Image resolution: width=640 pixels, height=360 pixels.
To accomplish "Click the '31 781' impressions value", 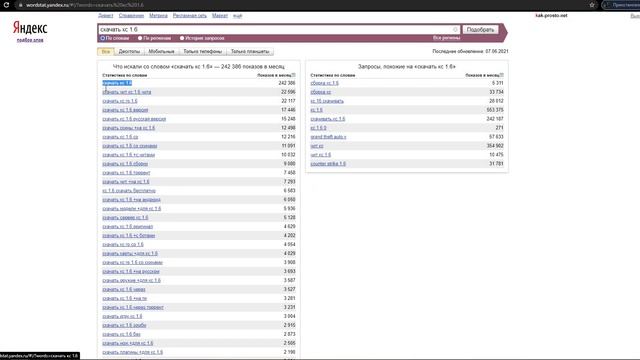I will click(x=496, y=164).
